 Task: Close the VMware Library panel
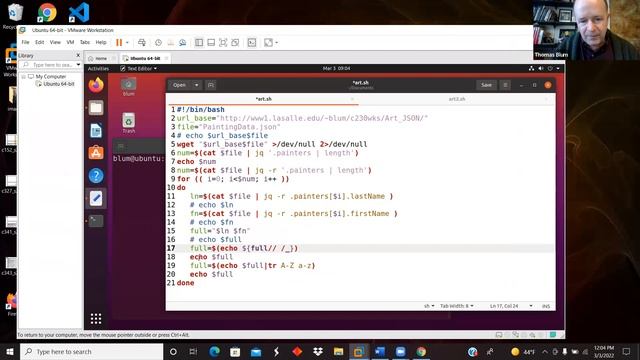(78, 55)
